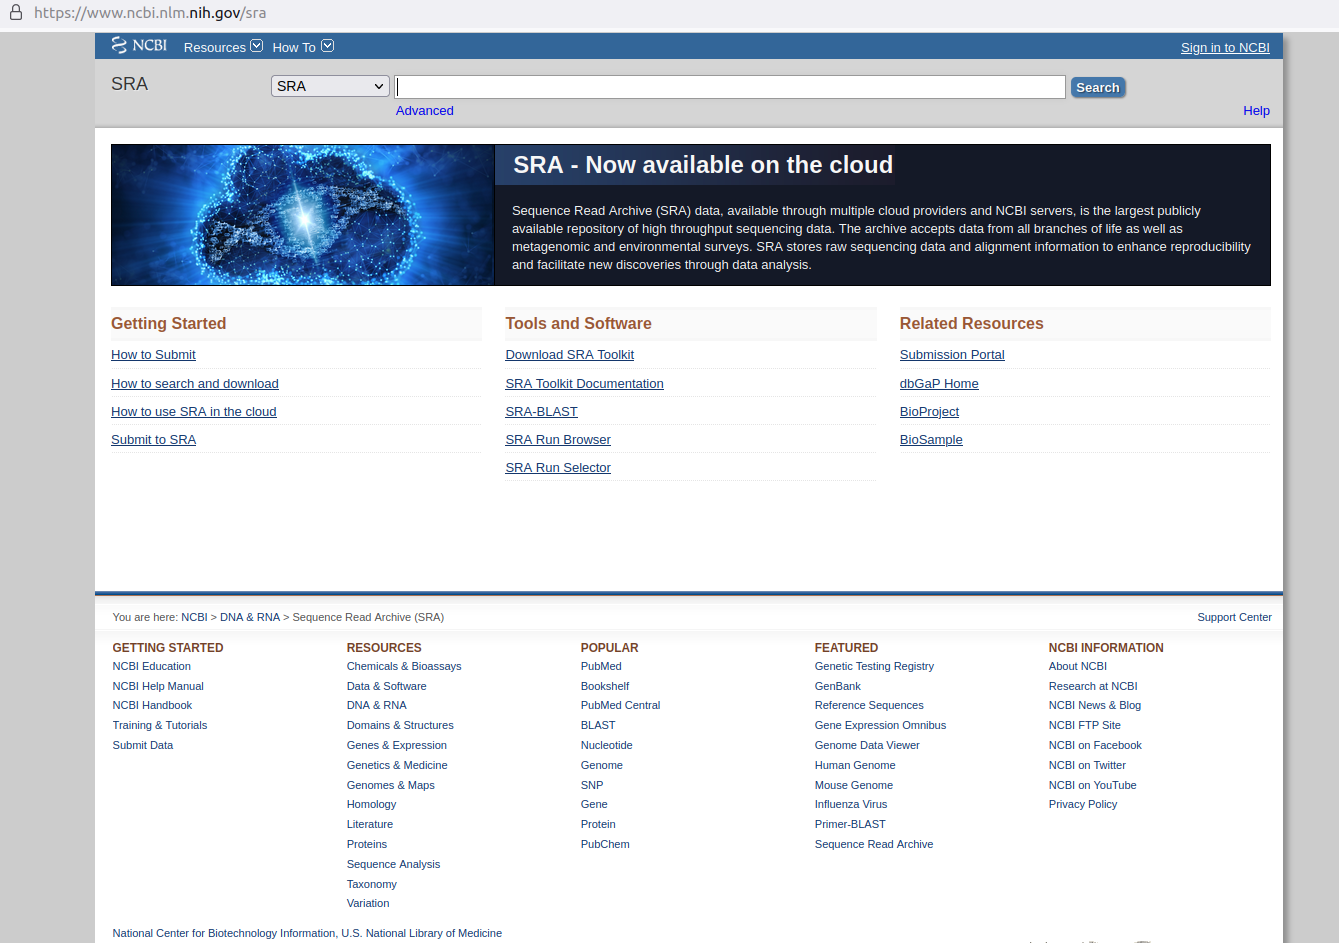Open How to search and download

click(x=195, y=384)
